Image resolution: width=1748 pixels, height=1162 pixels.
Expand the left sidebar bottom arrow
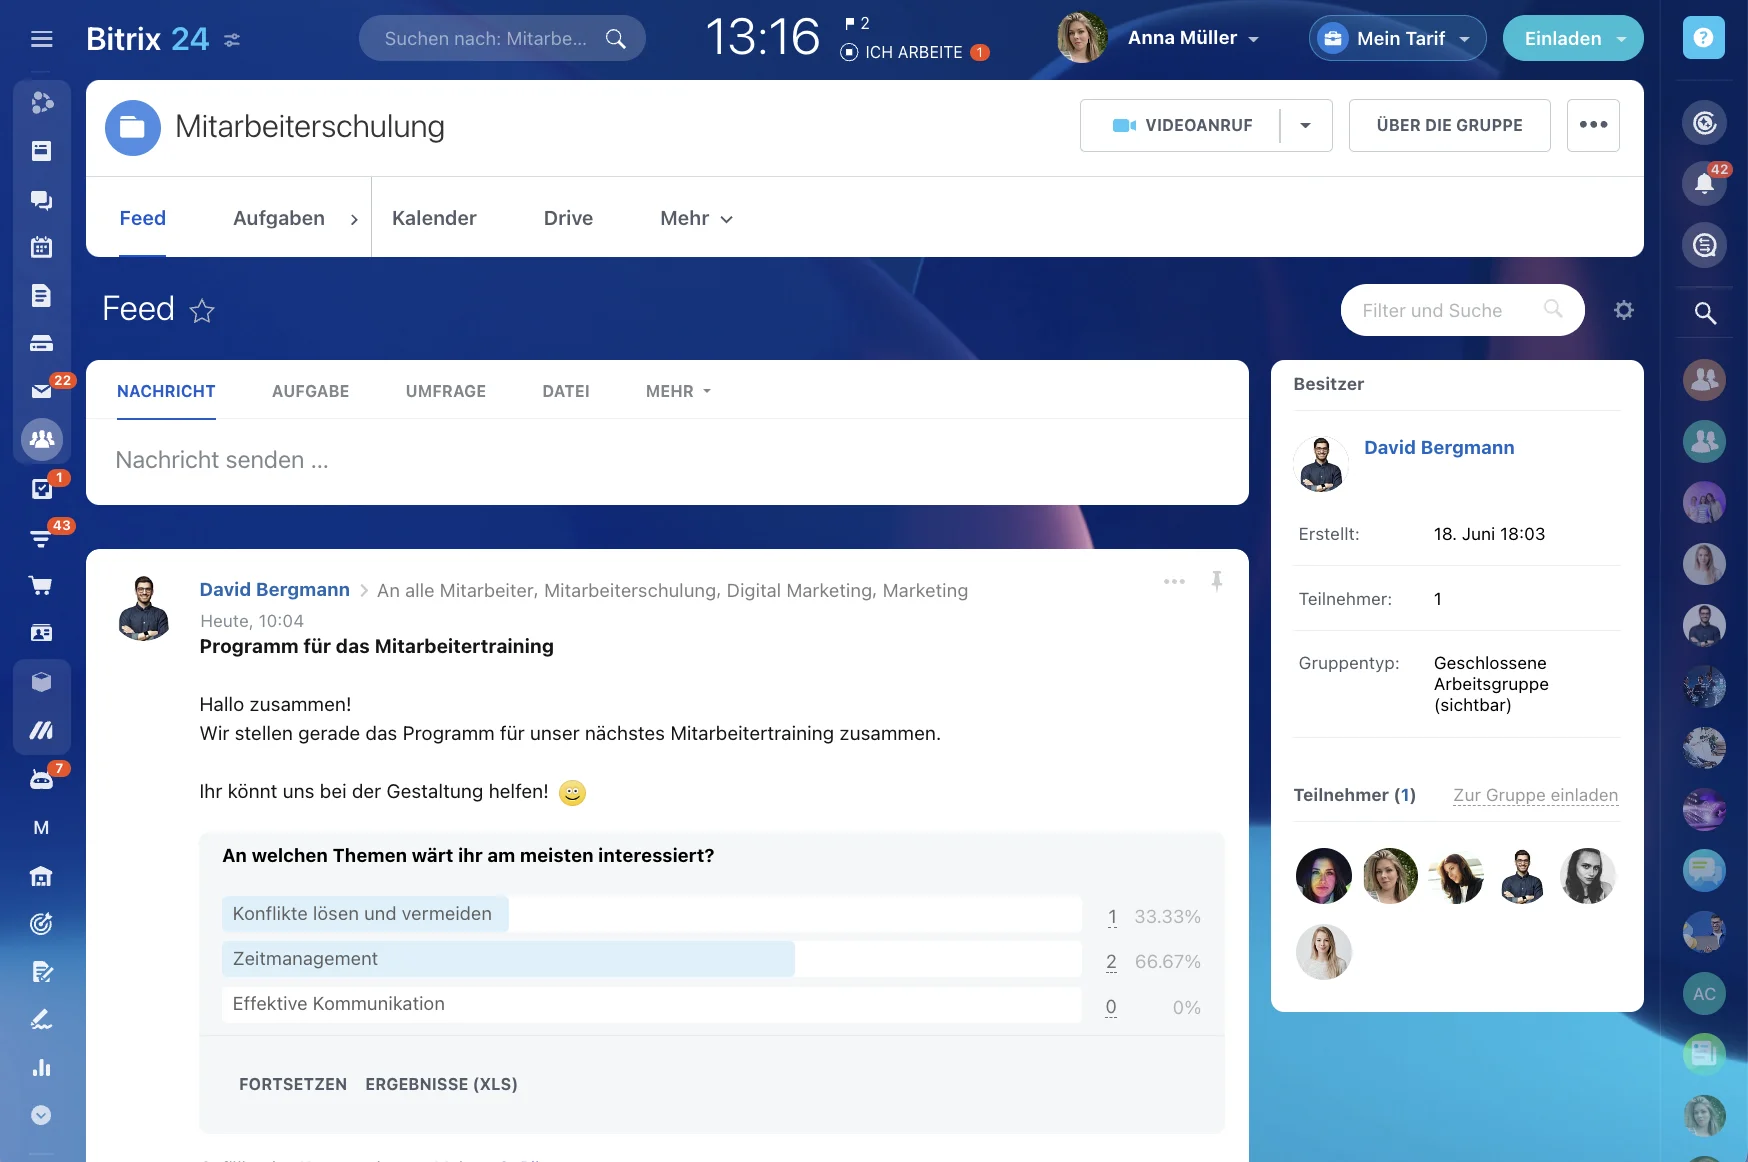(x=41, y=1115)
